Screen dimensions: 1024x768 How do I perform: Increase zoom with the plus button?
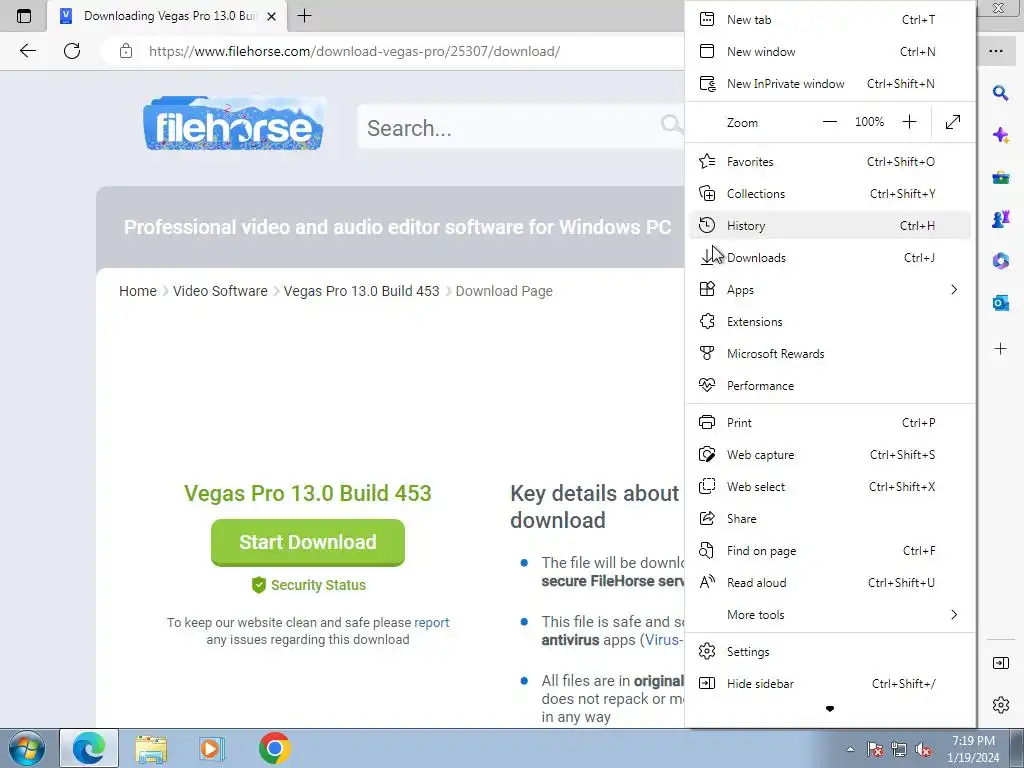pyautogui.click(x=909, y=122)
